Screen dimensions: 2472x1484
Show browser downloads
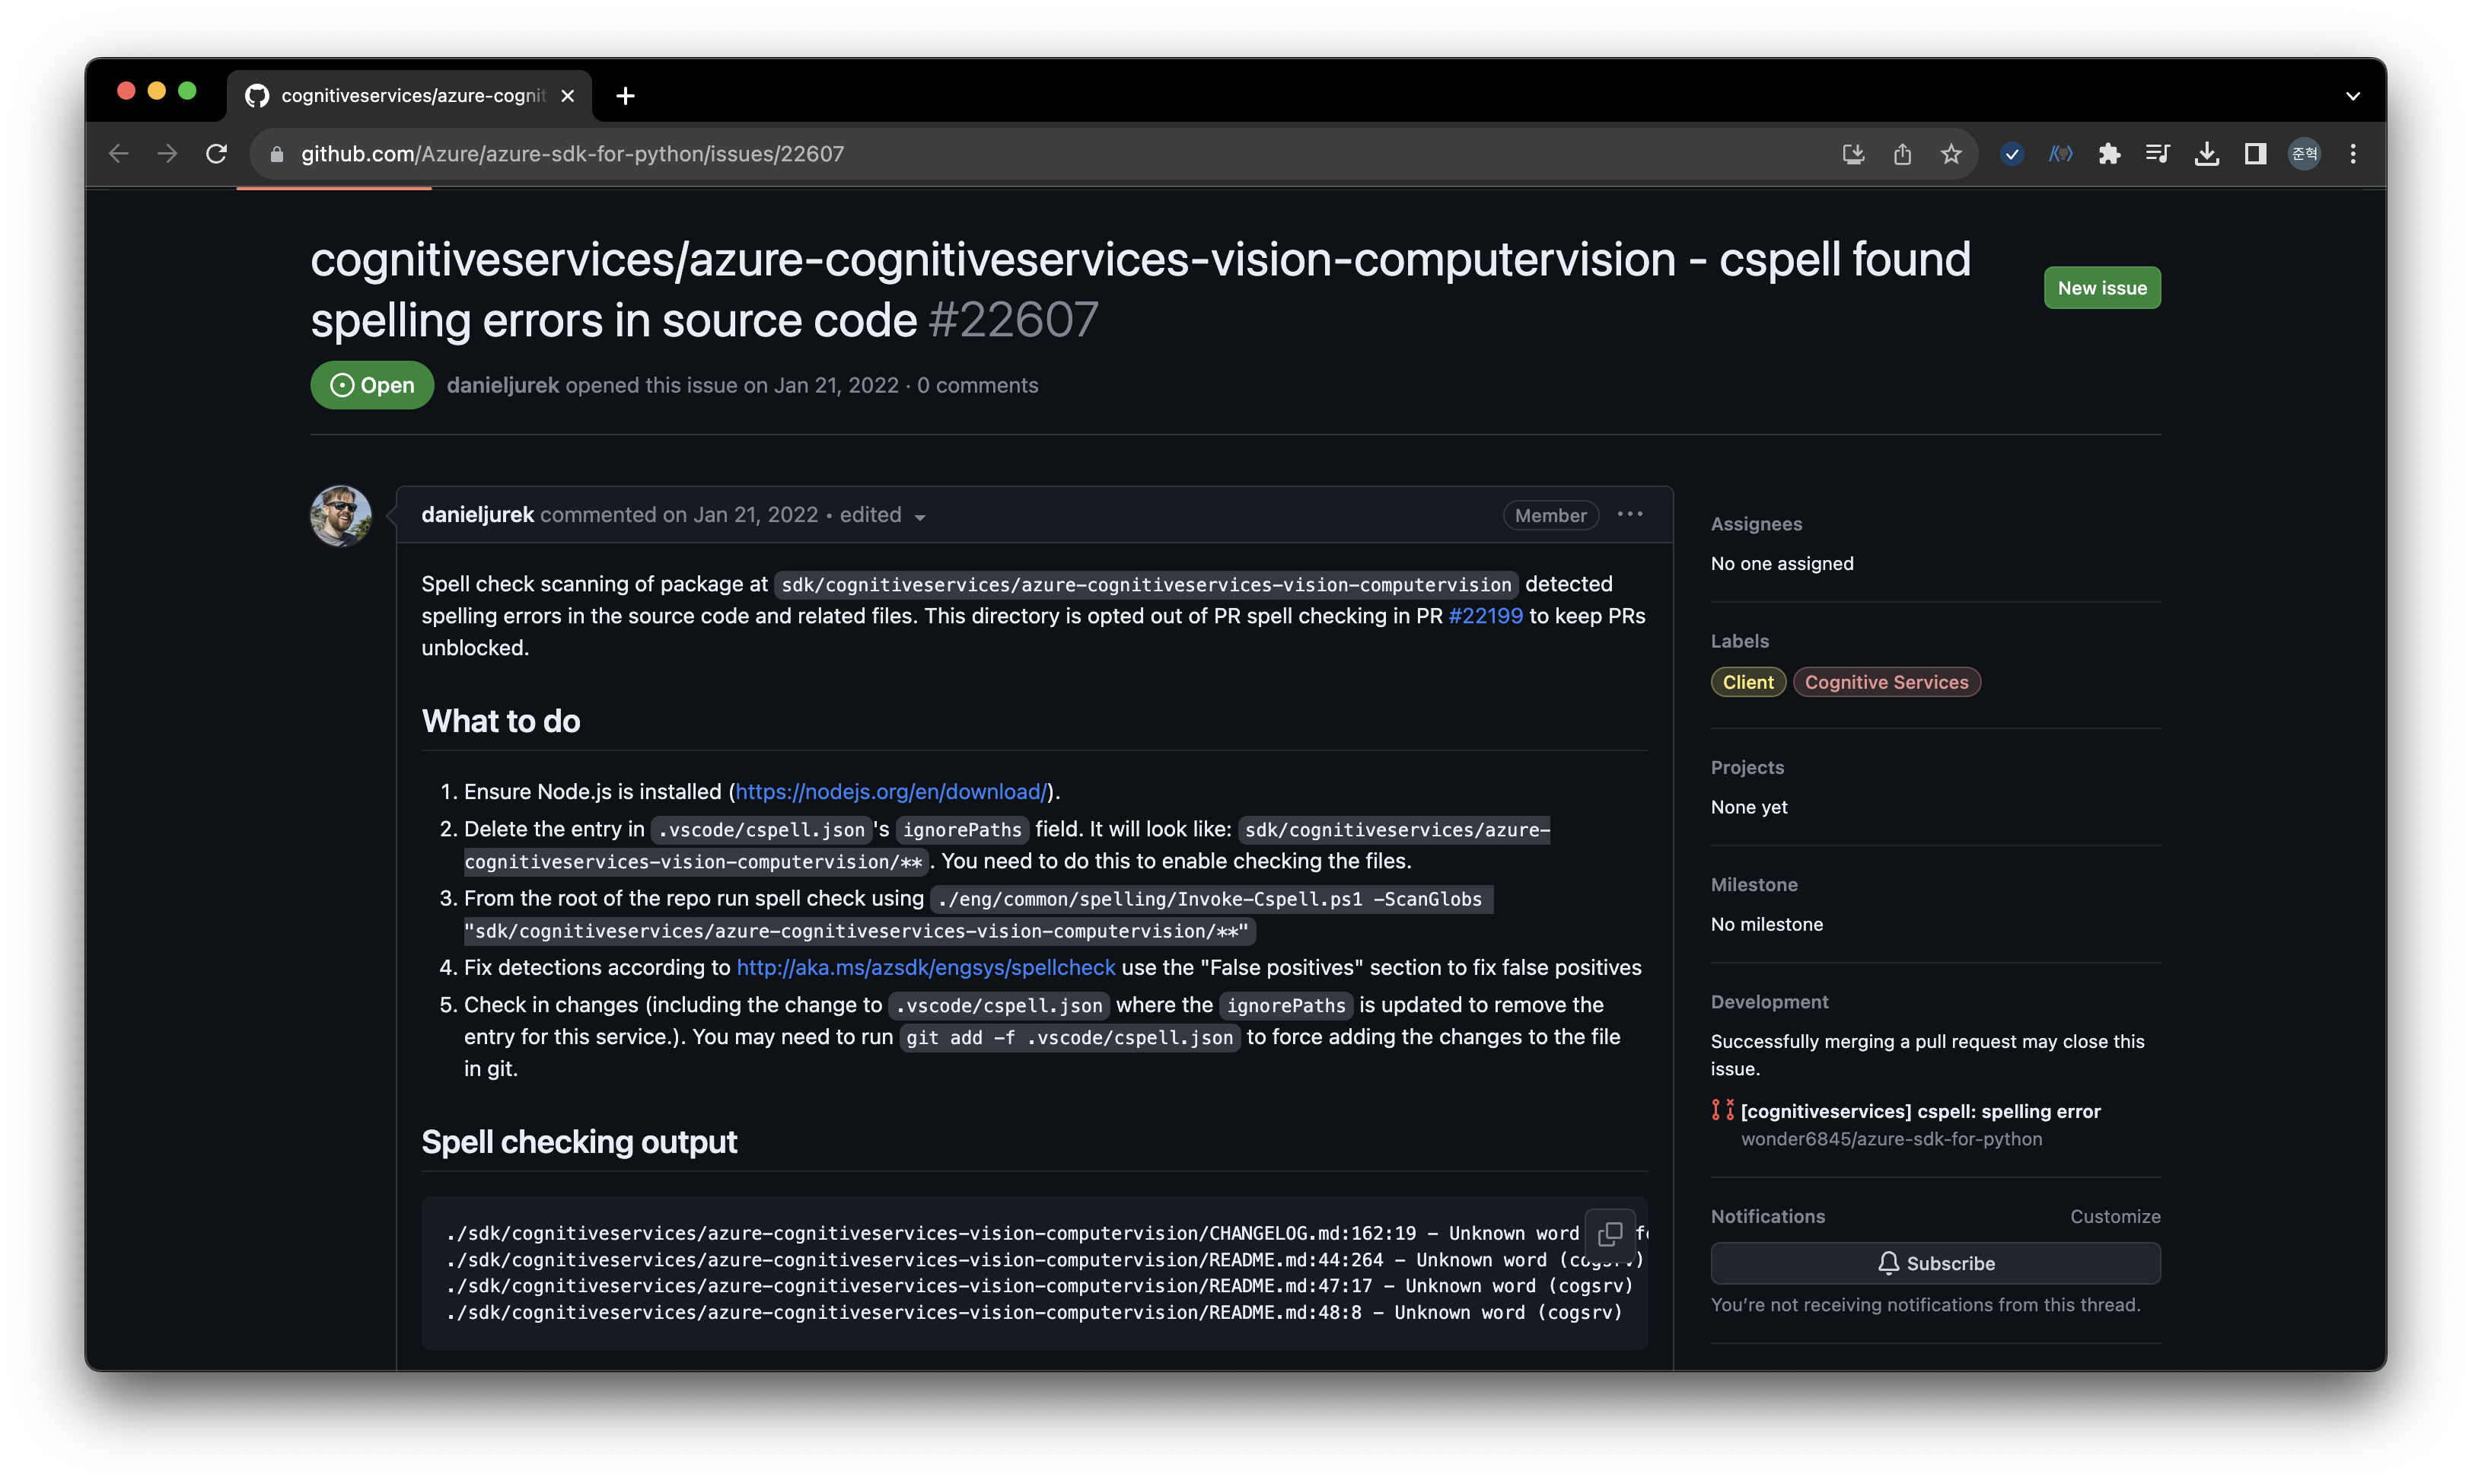point(2206,154)
